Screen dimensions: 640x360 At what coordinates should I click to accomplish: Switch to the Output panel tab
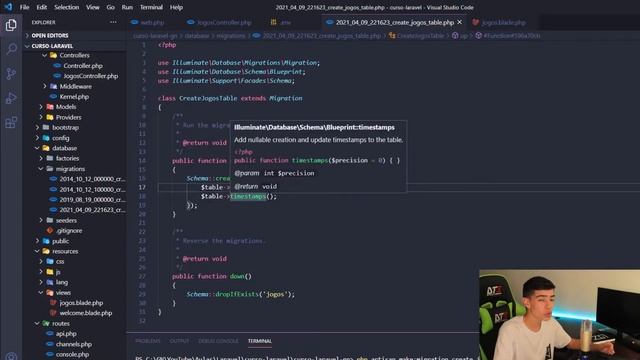pos(179,341)
